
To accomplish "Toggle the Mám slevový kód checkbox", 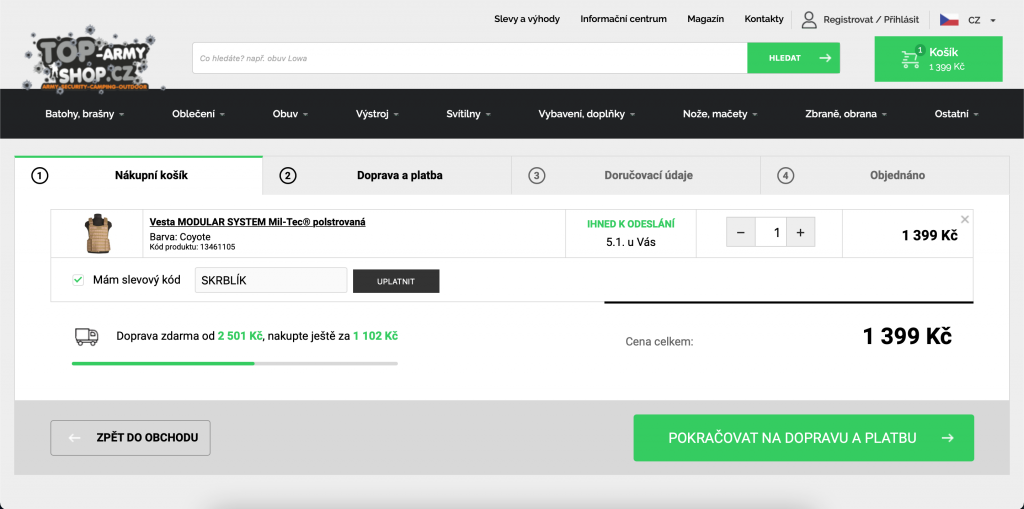I will pyautogui.click(x=78, y=280).
